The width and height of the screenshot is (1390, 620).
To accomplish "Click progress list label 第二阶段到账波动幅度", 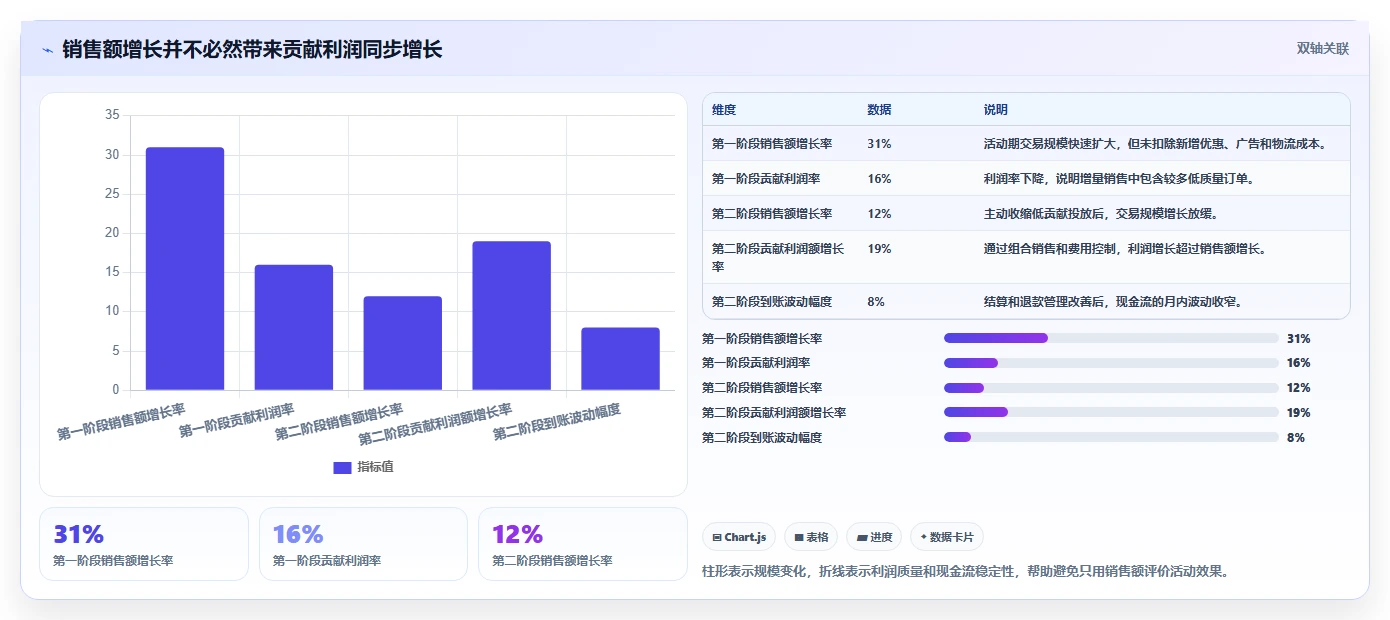I will [762, 438].
